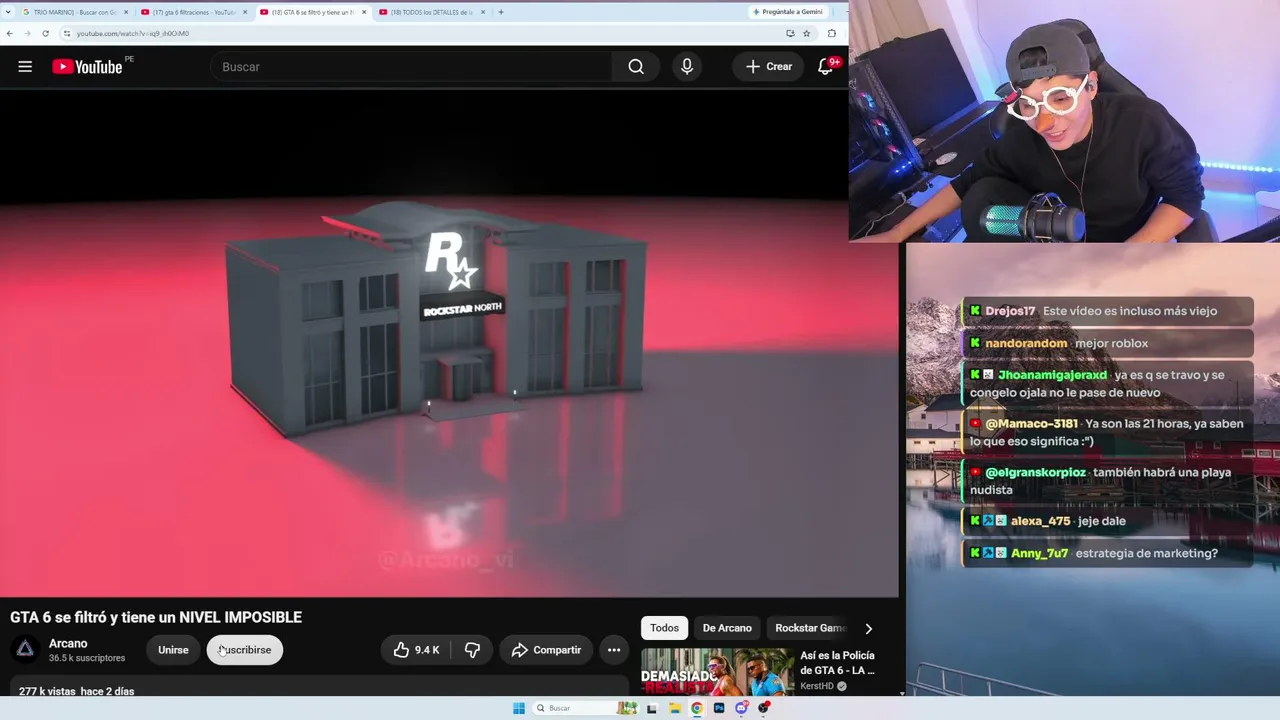Click the Jhoanamigajeraxd chat message
This screenshot has width=1280, height=720.
(1107, 384)
